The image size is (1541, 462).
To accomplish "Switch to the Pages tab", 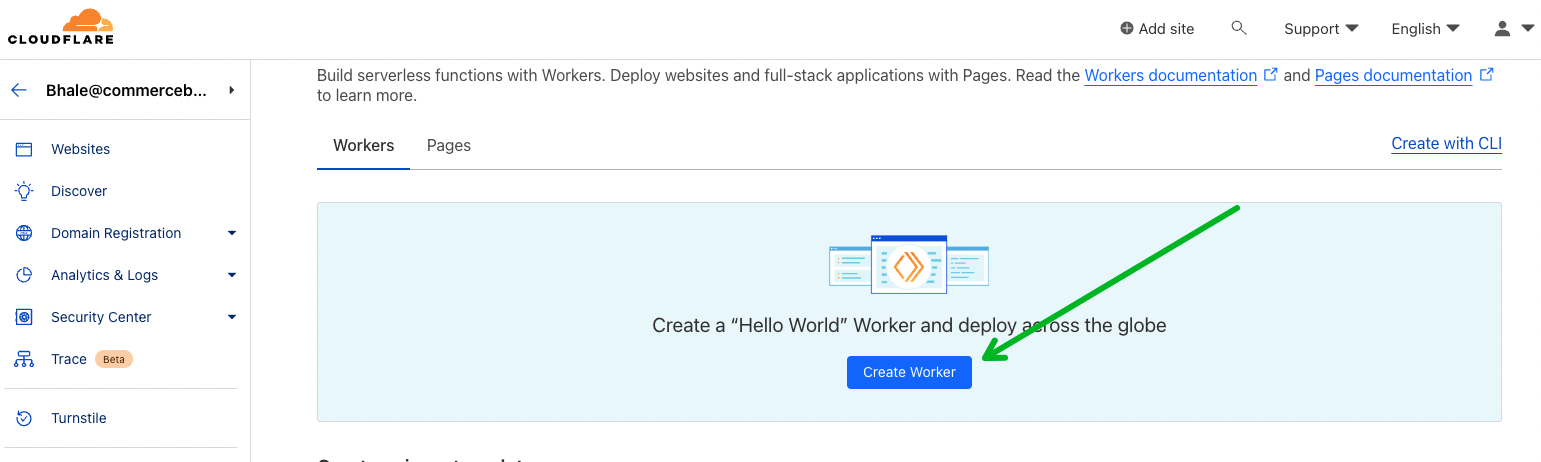I will pos(449,145).
